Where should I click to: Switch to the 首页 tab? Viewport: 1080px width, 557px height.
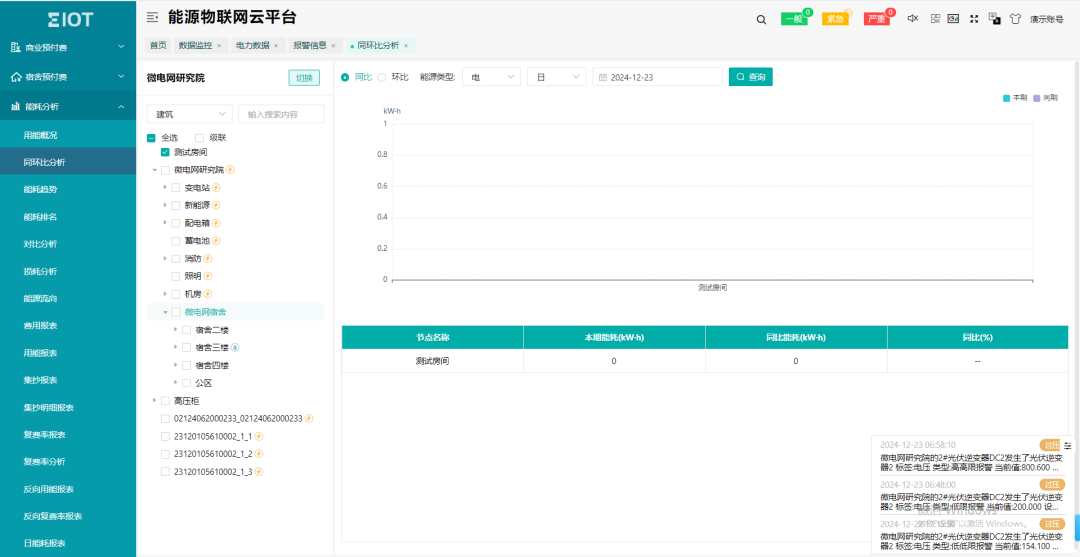coord(158,45)
